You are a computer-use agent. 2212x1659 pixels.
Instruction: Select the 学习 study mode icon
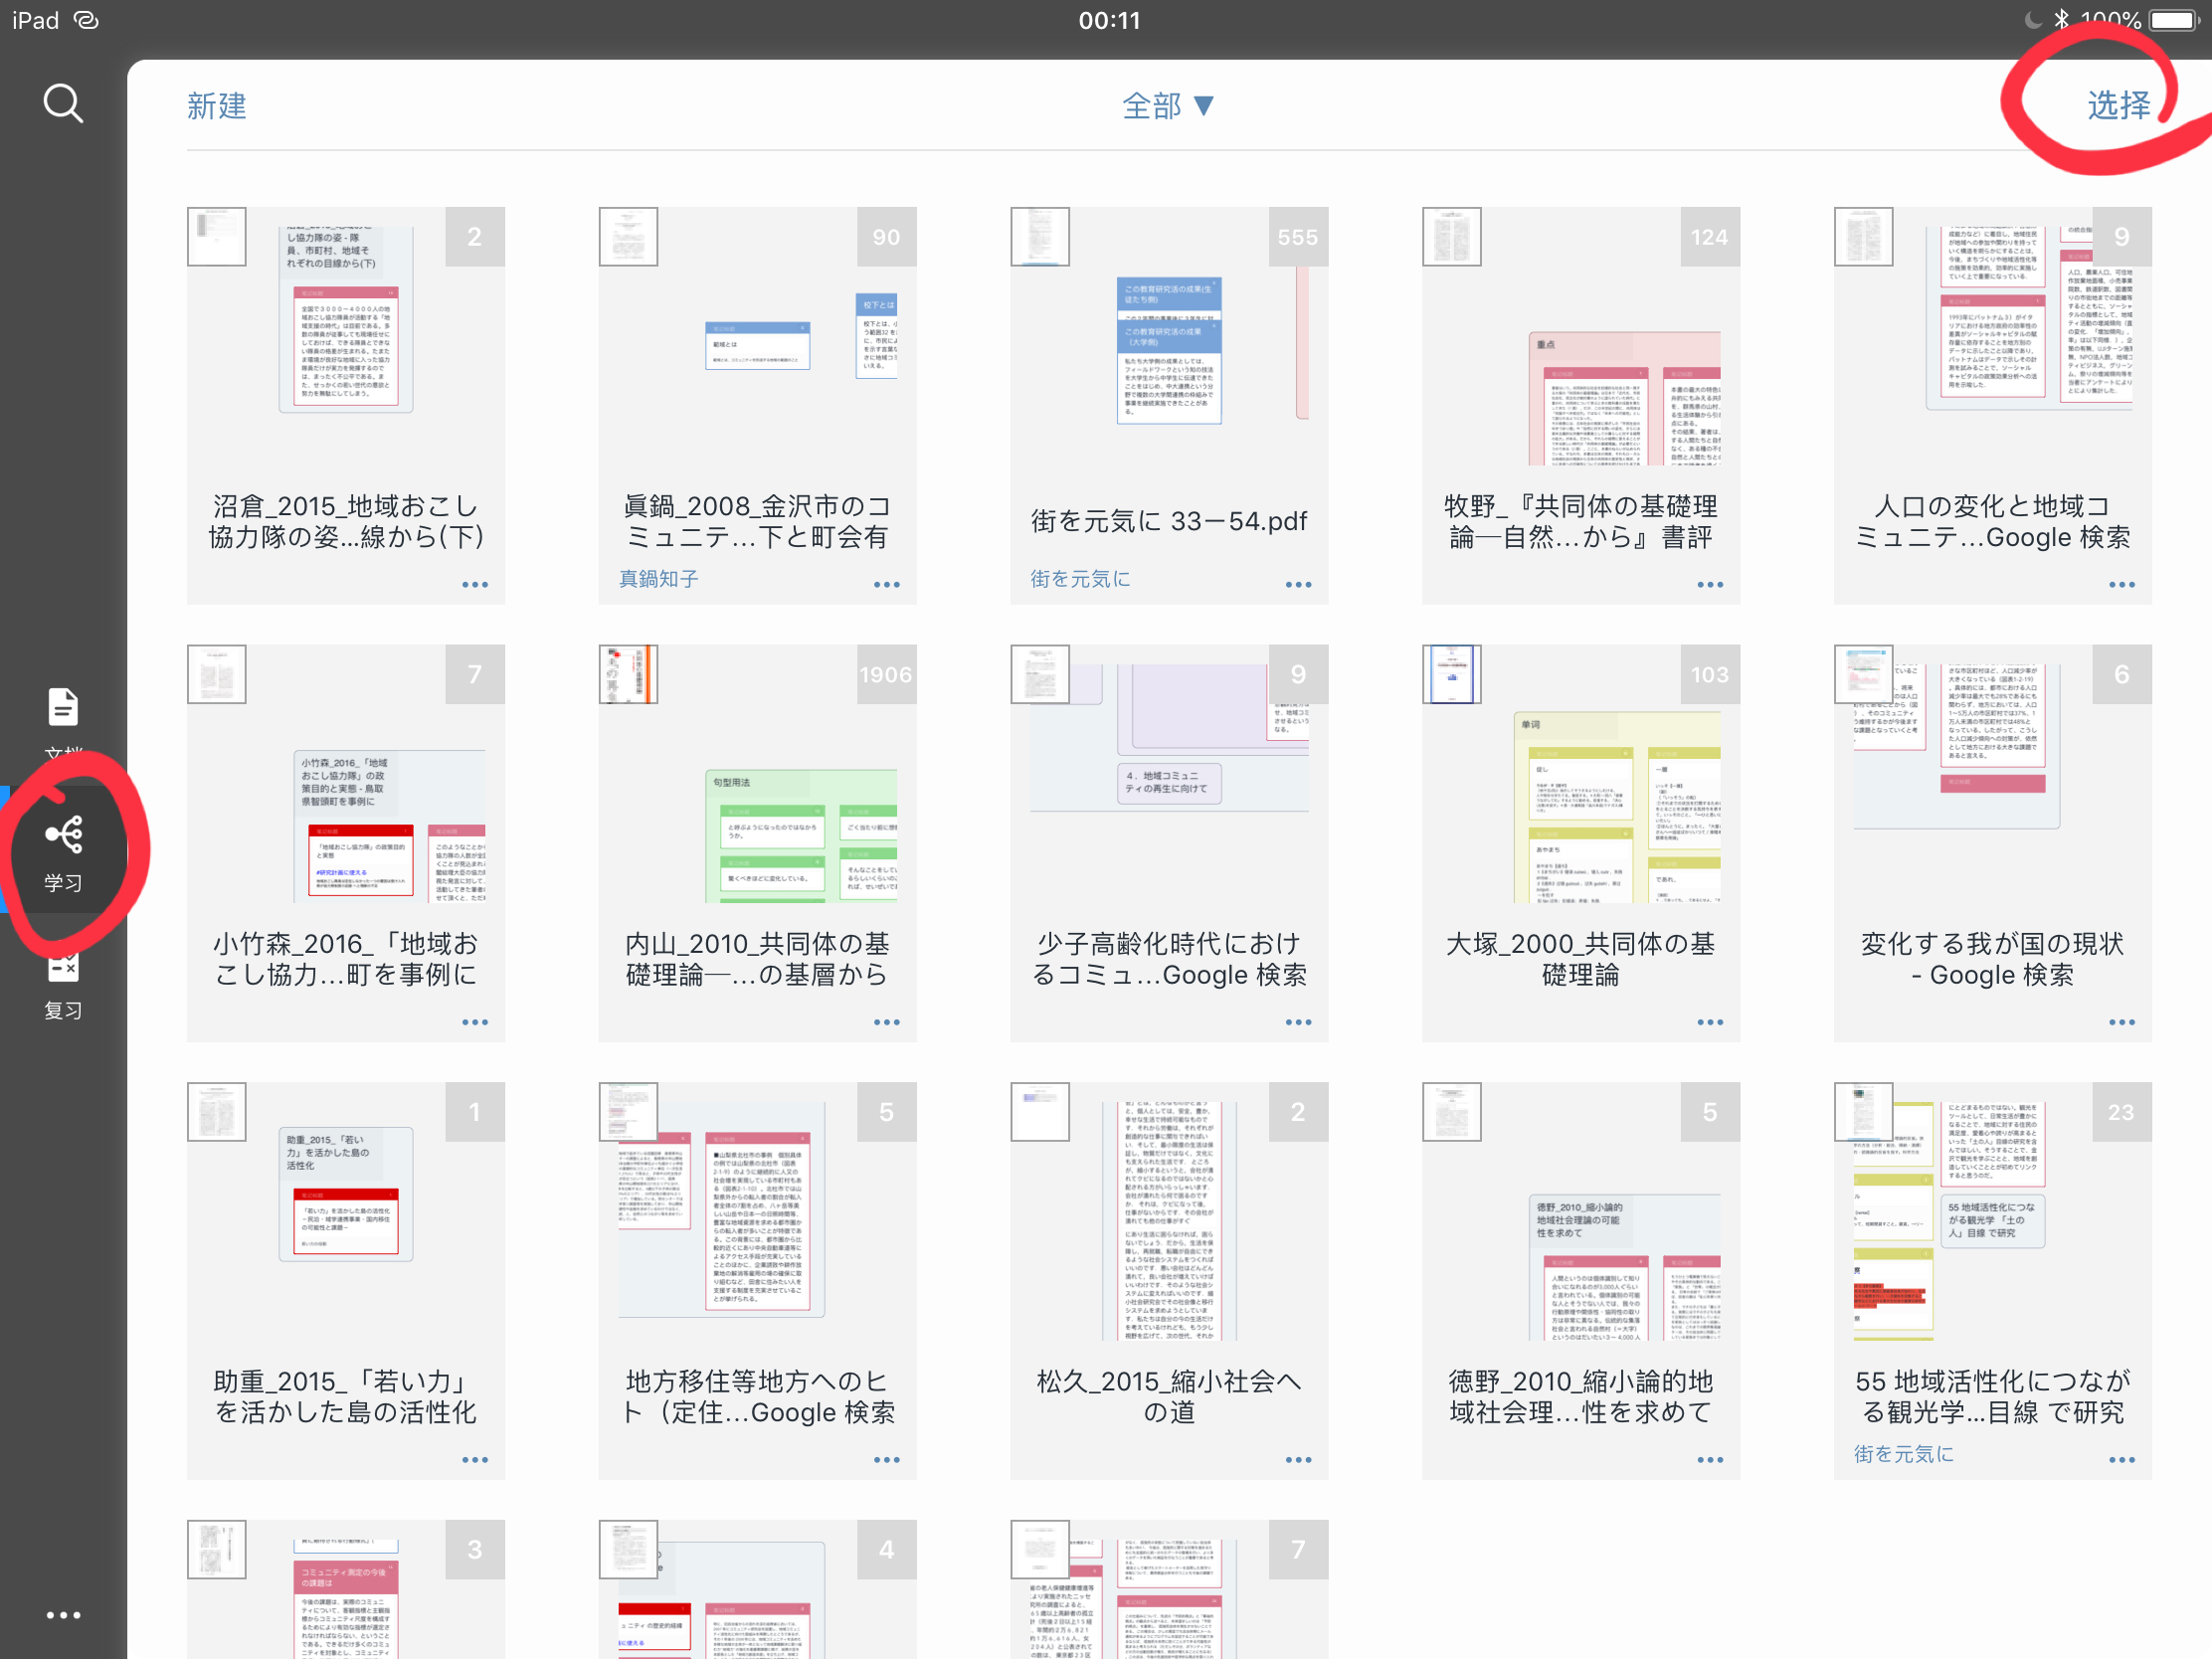[63, 853]
